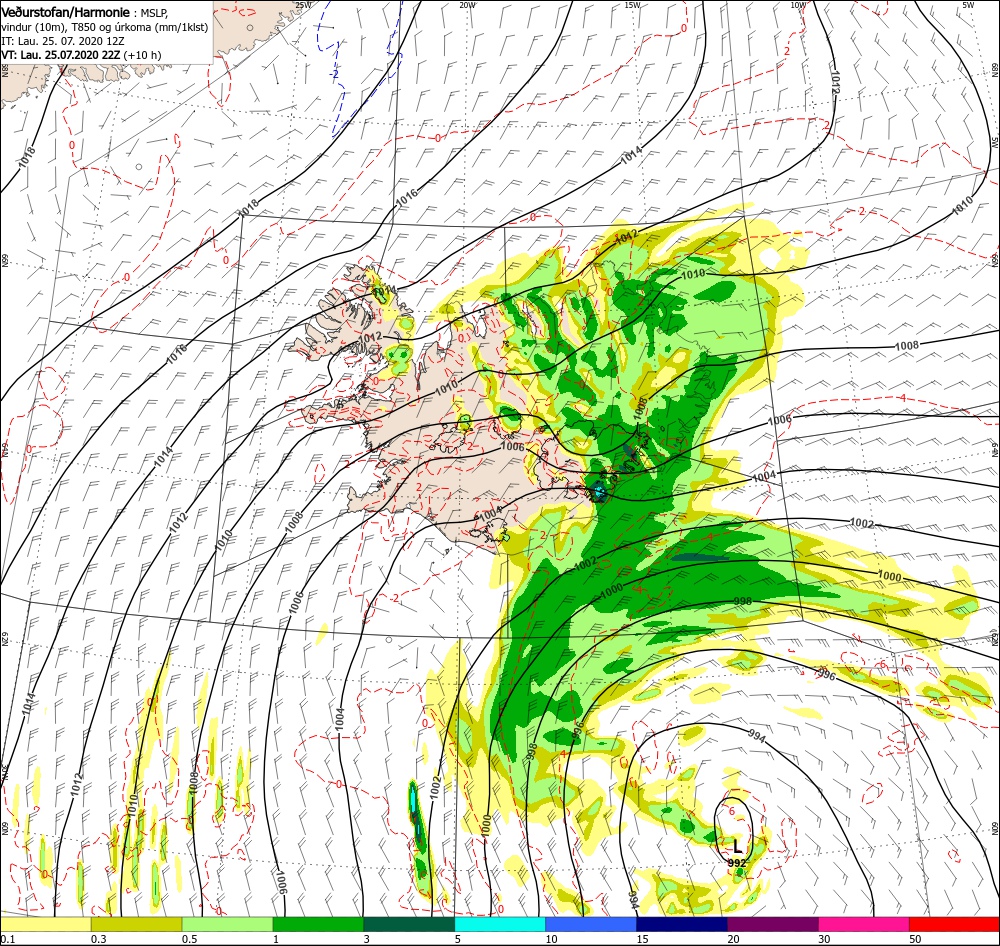Click the olive 0.3–0.5 legend swatch
Image resolution: width=1000 pixels, height=946 pixels.
click(136, 924)
